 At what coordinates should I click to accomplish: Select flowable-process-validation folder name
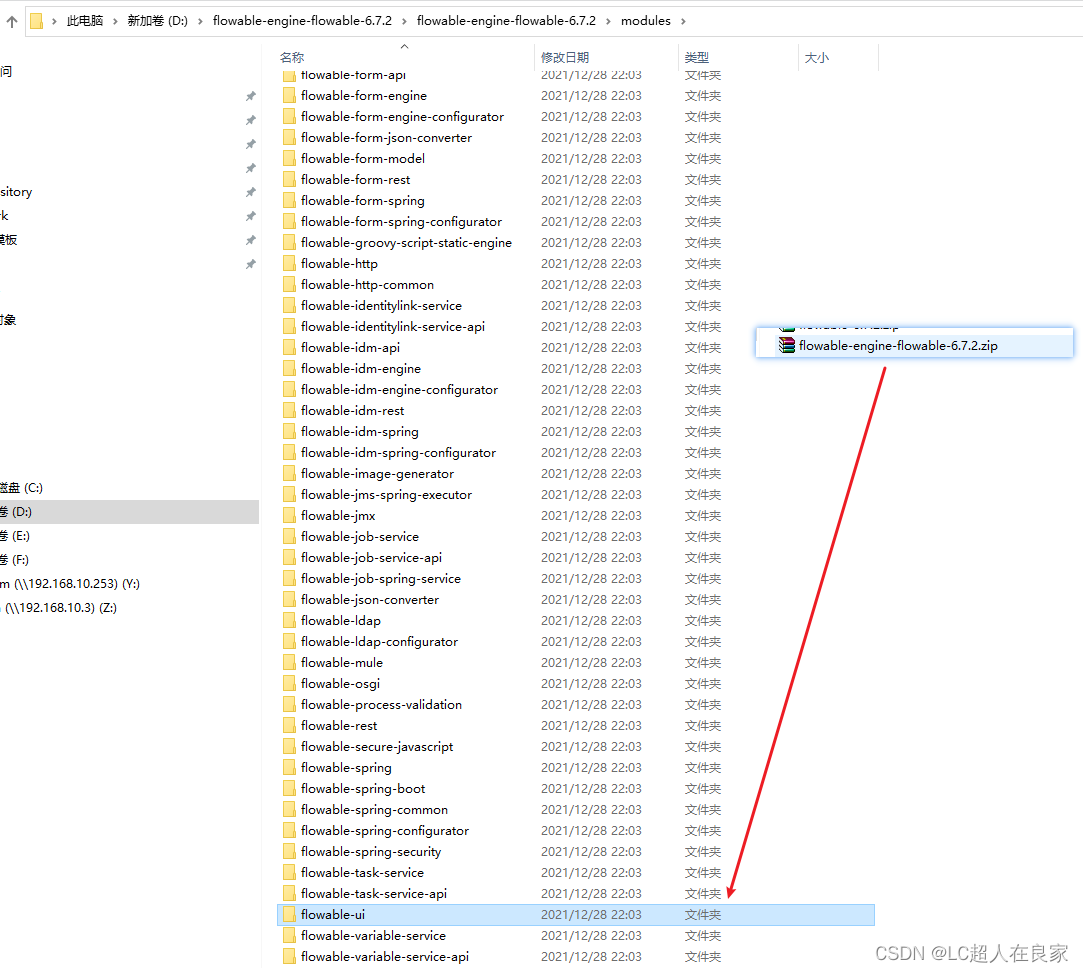(x=381, y=705)
